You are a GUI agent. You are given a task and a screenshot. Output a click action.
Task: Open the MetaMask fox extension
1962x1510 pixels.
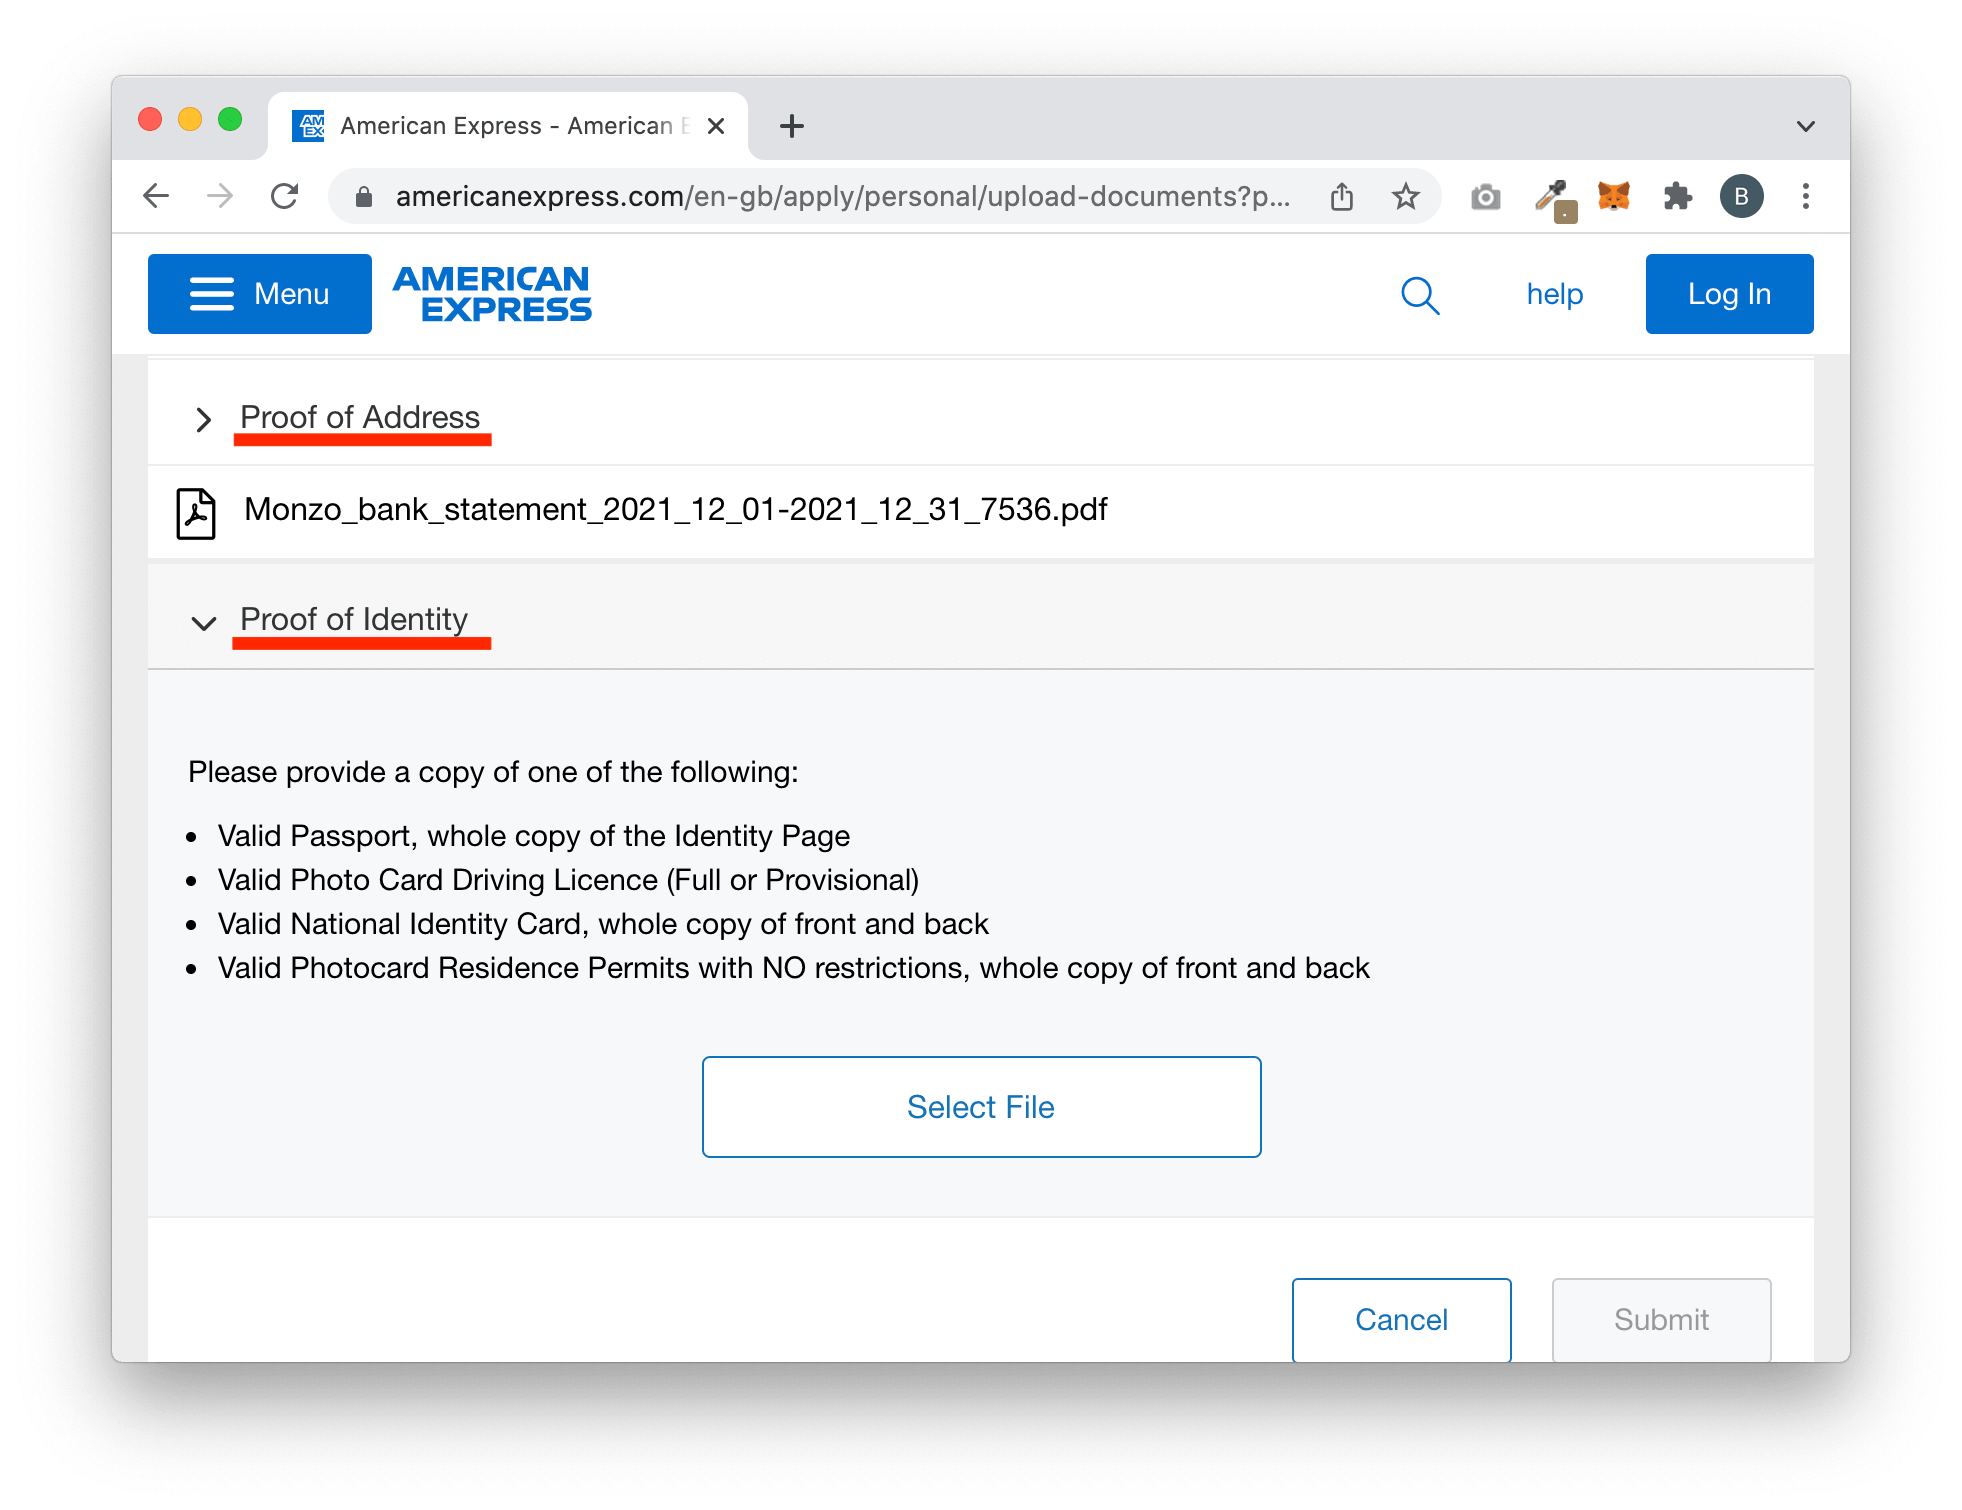click(1614, 196)
